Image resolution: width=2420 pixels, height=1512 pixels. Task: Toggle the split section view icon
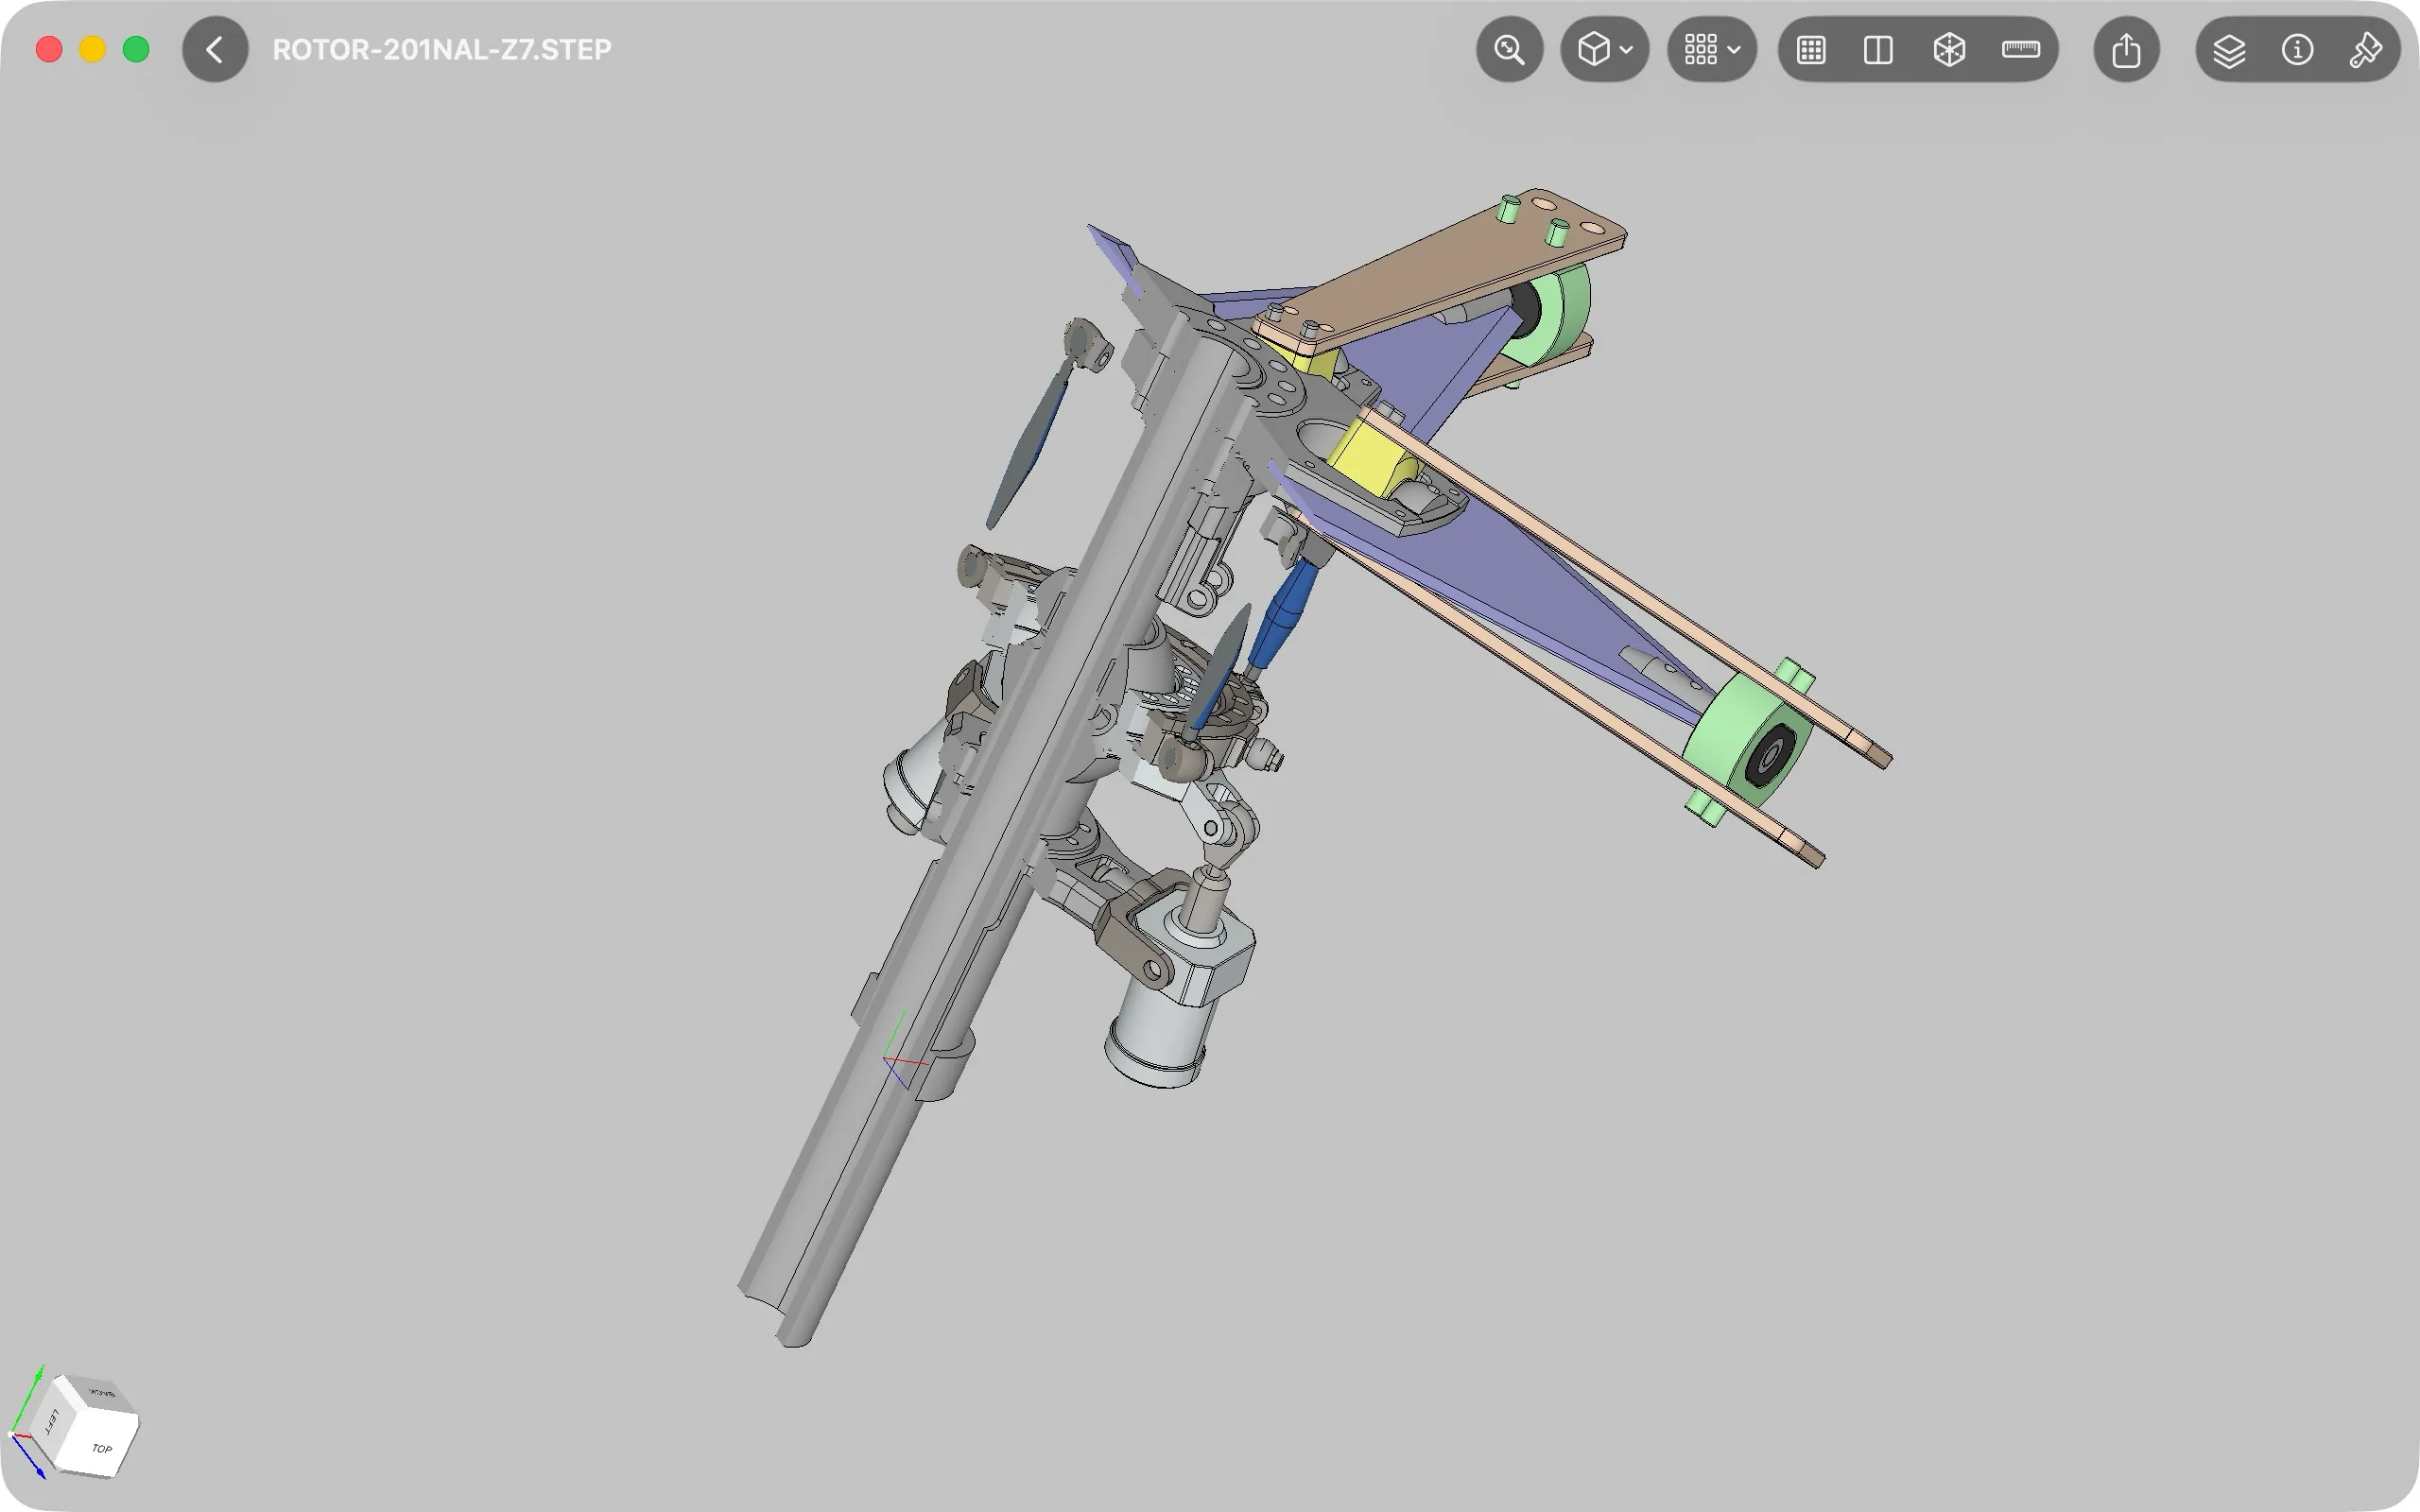coord(1878,49)
